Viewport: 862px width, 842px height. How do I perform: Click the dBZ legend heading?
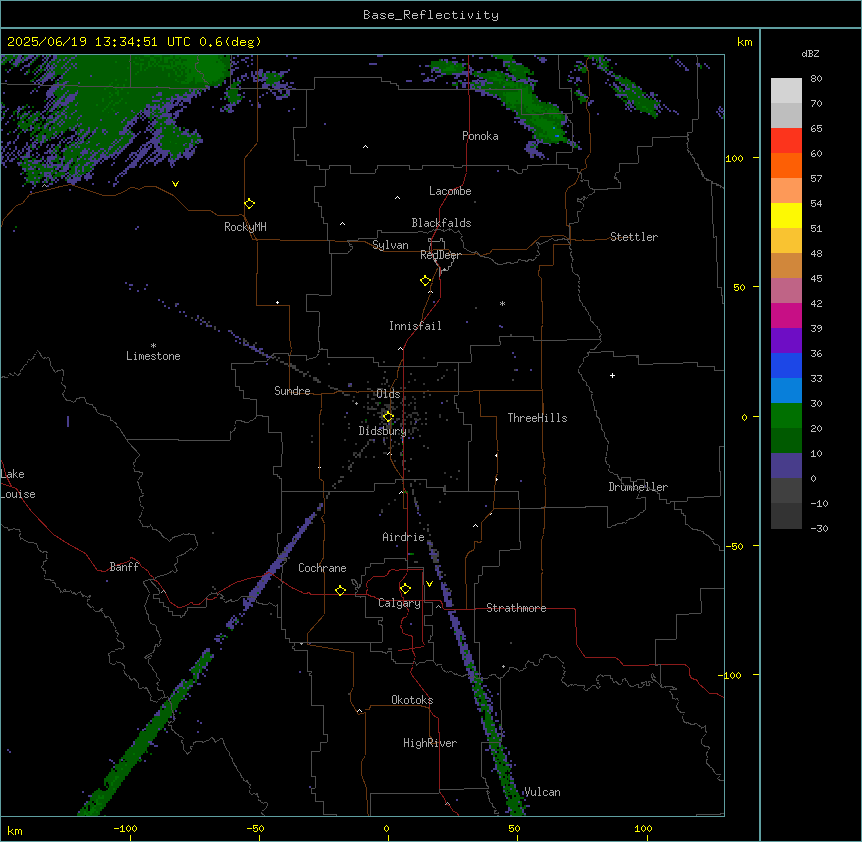pos(810,53)
